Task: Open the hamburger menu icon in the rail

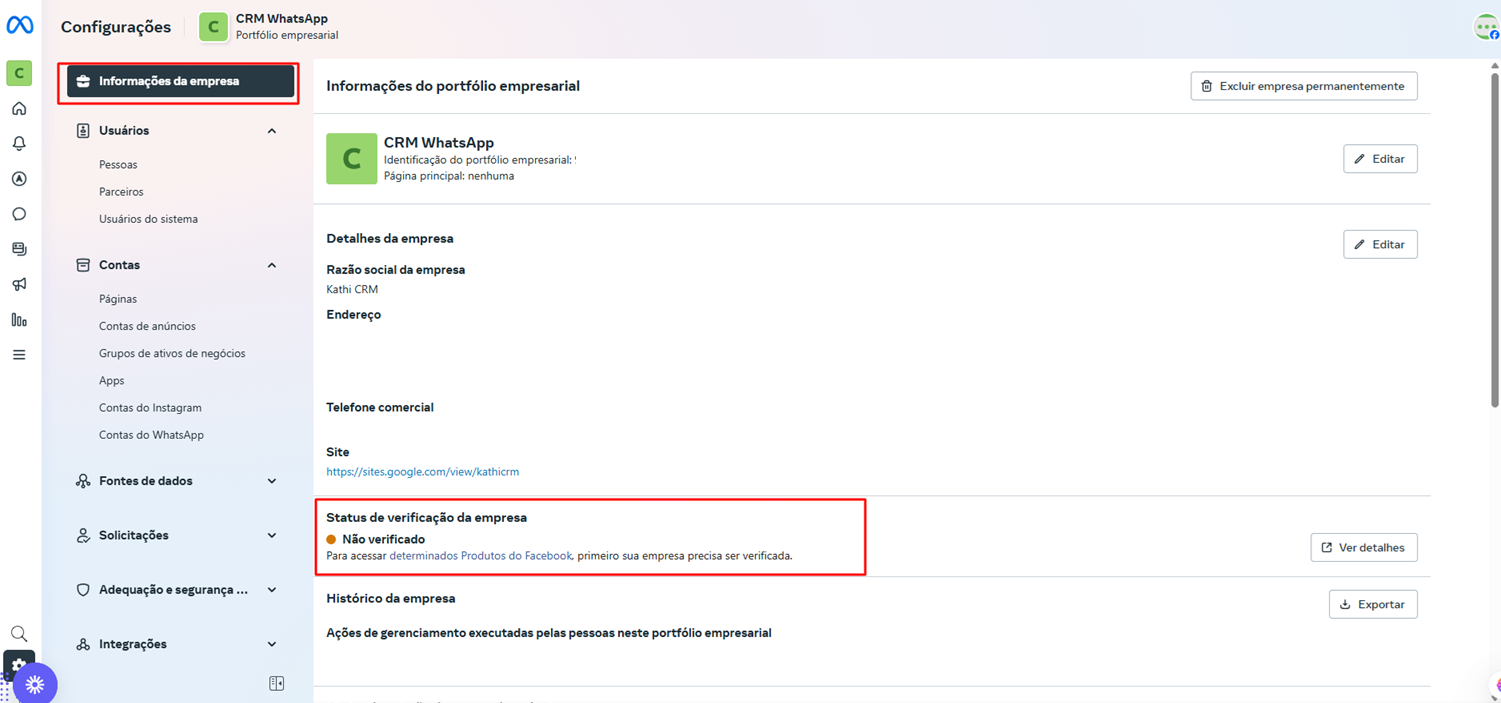Action: [18, 354]
